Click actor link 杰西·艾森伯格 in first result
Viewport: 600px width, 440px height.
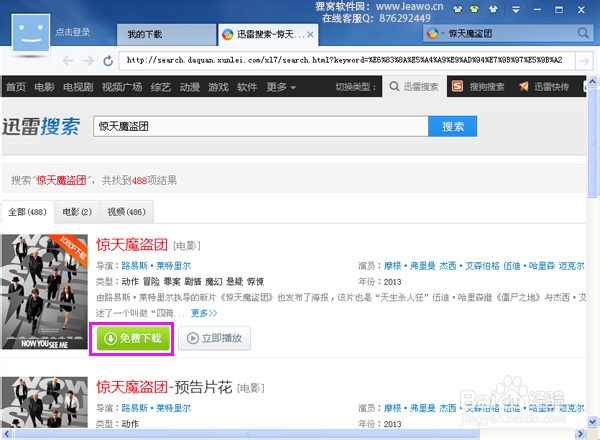(469, 266)
